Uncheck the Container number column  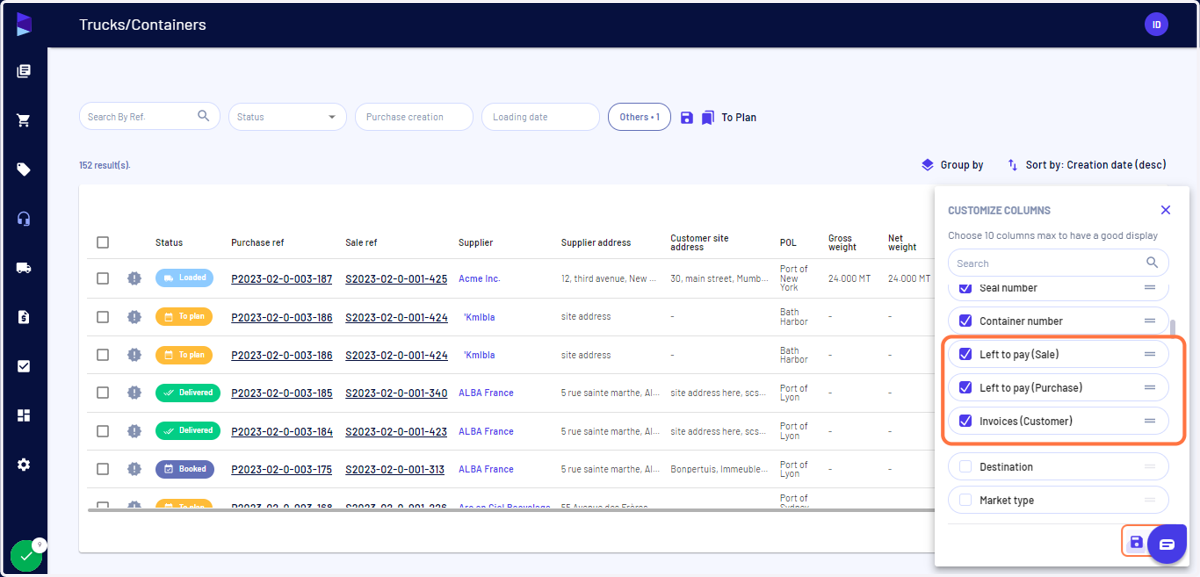[x=965, y=321]
